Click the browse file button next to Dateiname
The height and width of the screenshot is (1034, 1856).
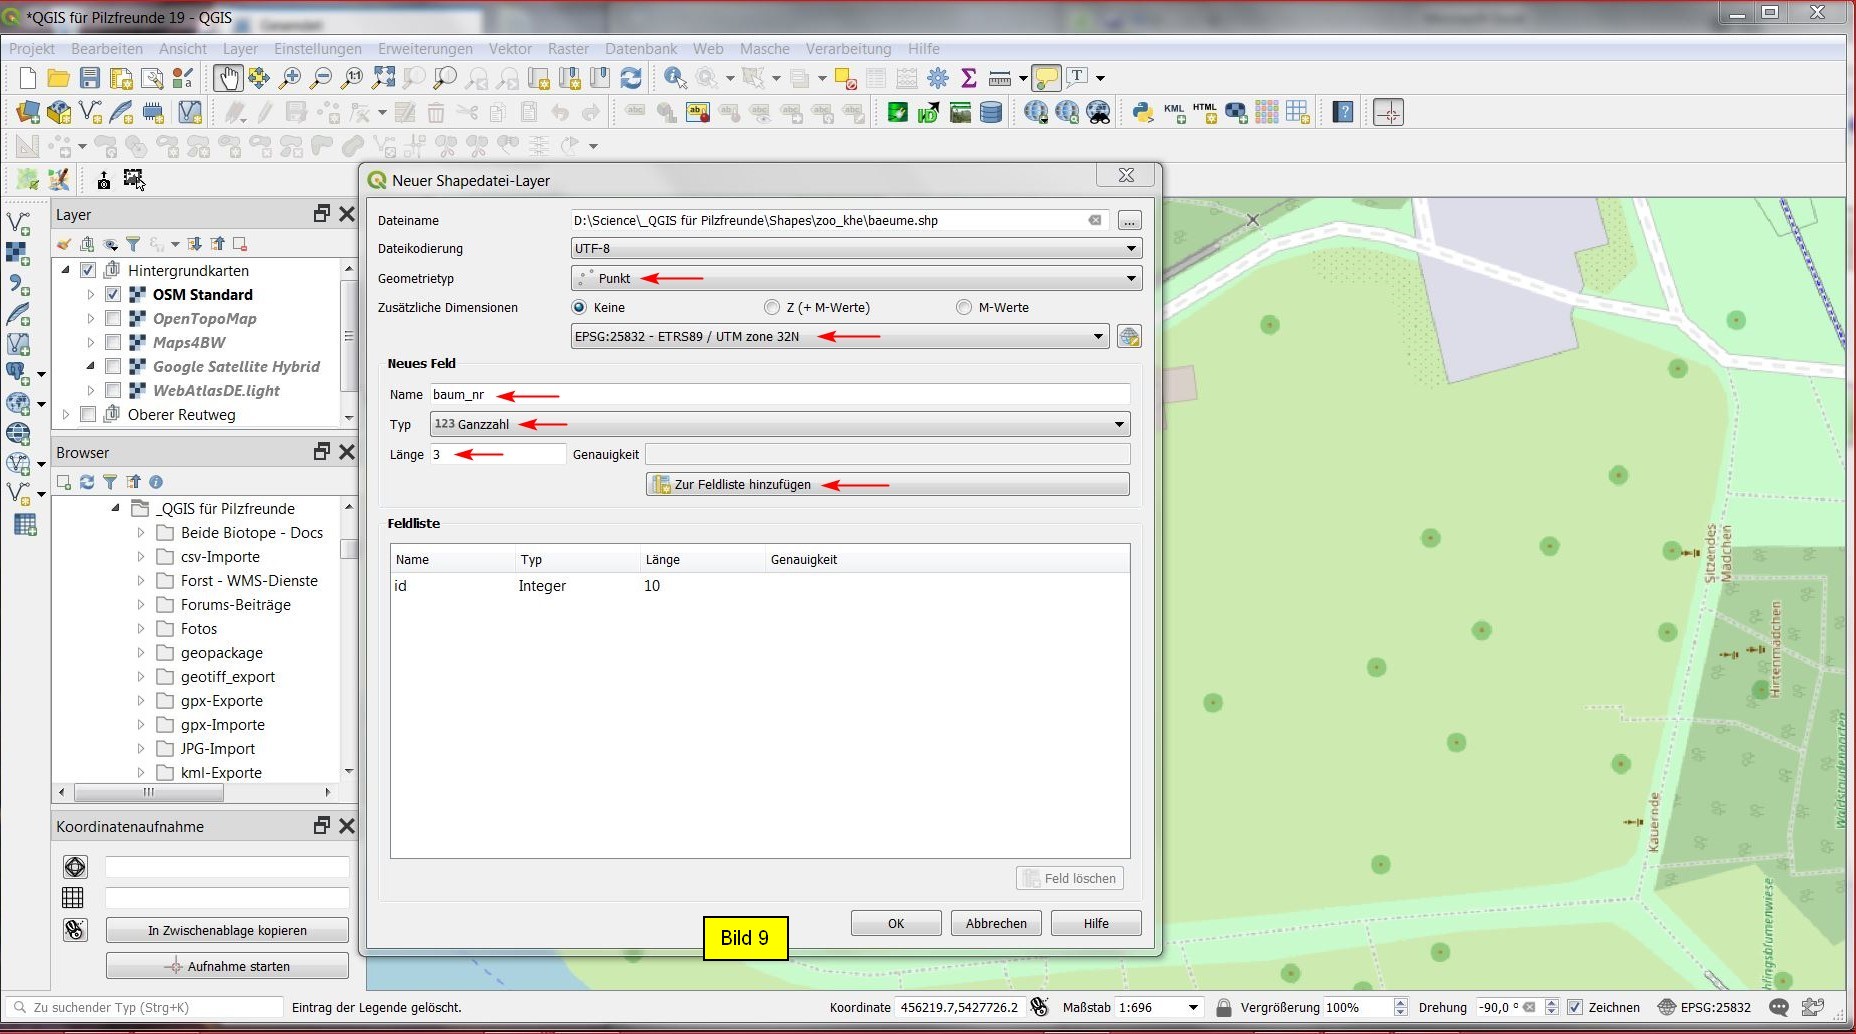[1129, 221]
